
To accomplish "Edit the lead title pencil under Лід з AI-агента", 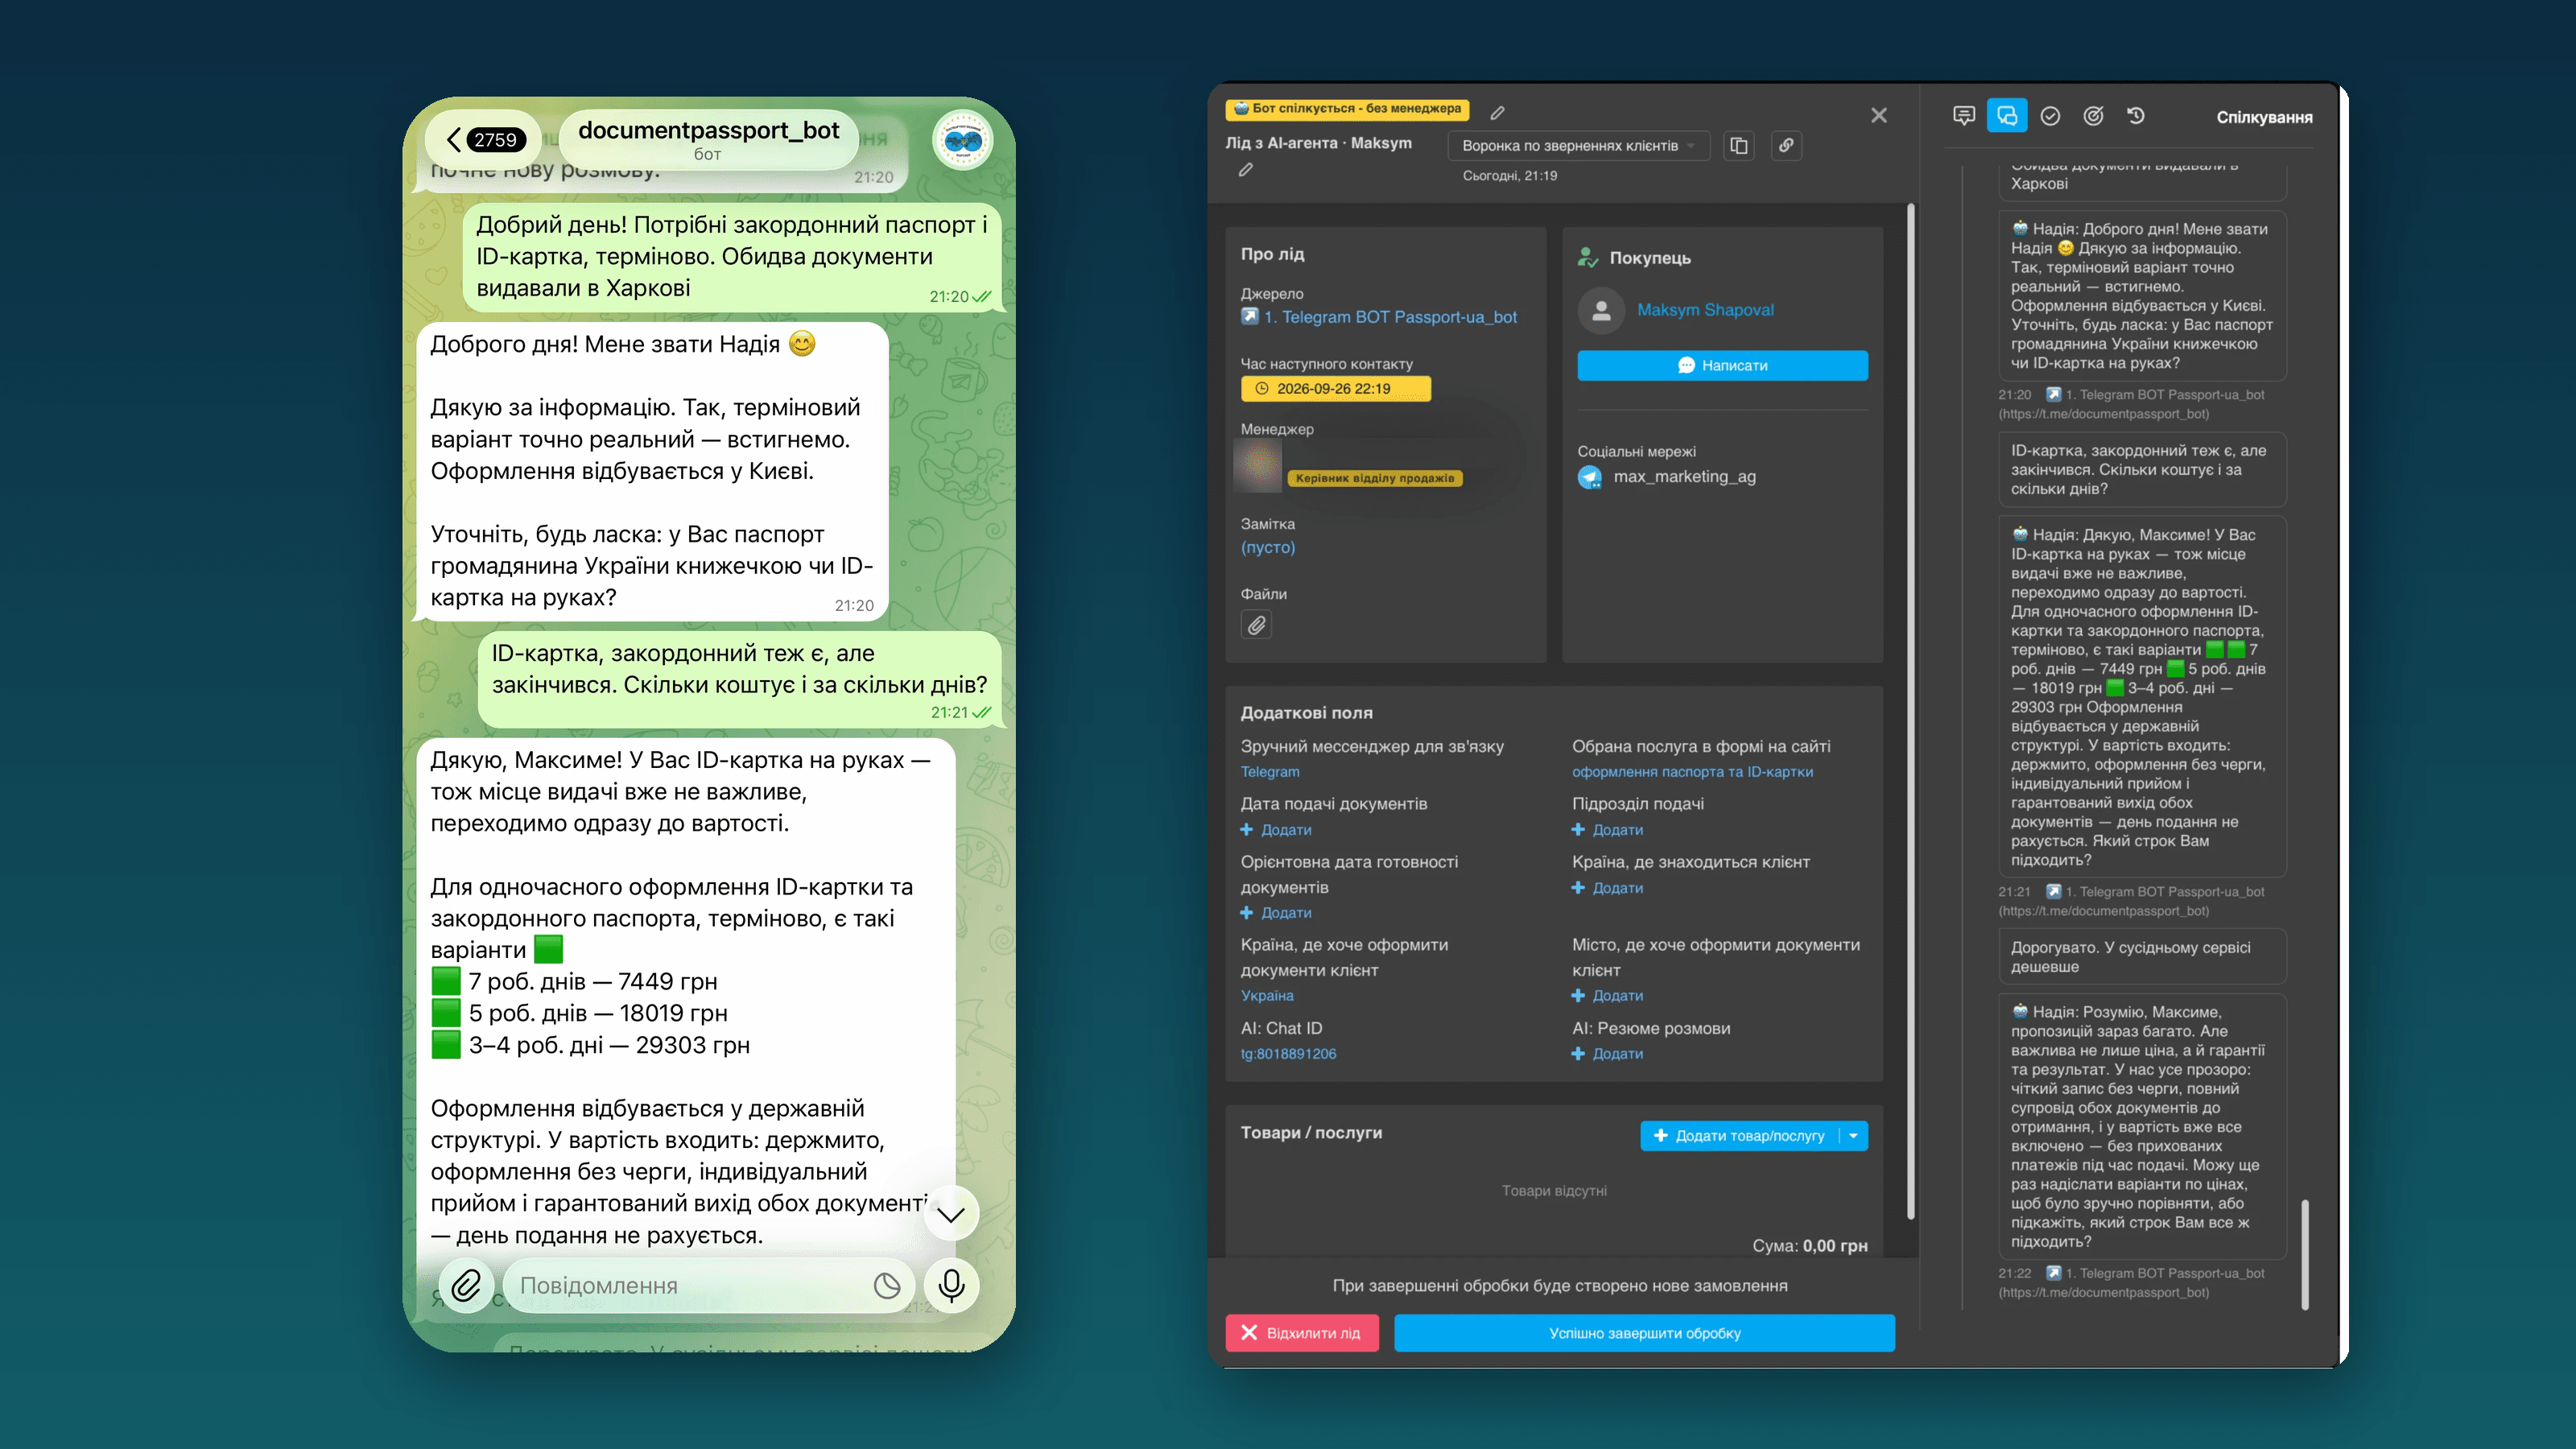I will [1246, 170].
